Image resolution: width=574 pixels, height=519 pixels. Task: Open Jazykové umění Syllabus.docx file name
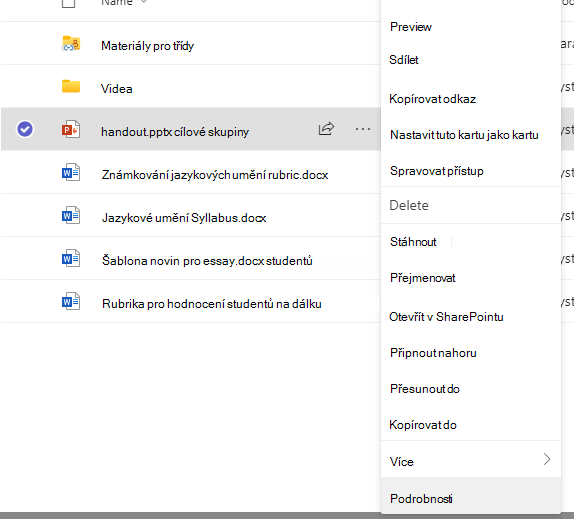tap(184, 218)
